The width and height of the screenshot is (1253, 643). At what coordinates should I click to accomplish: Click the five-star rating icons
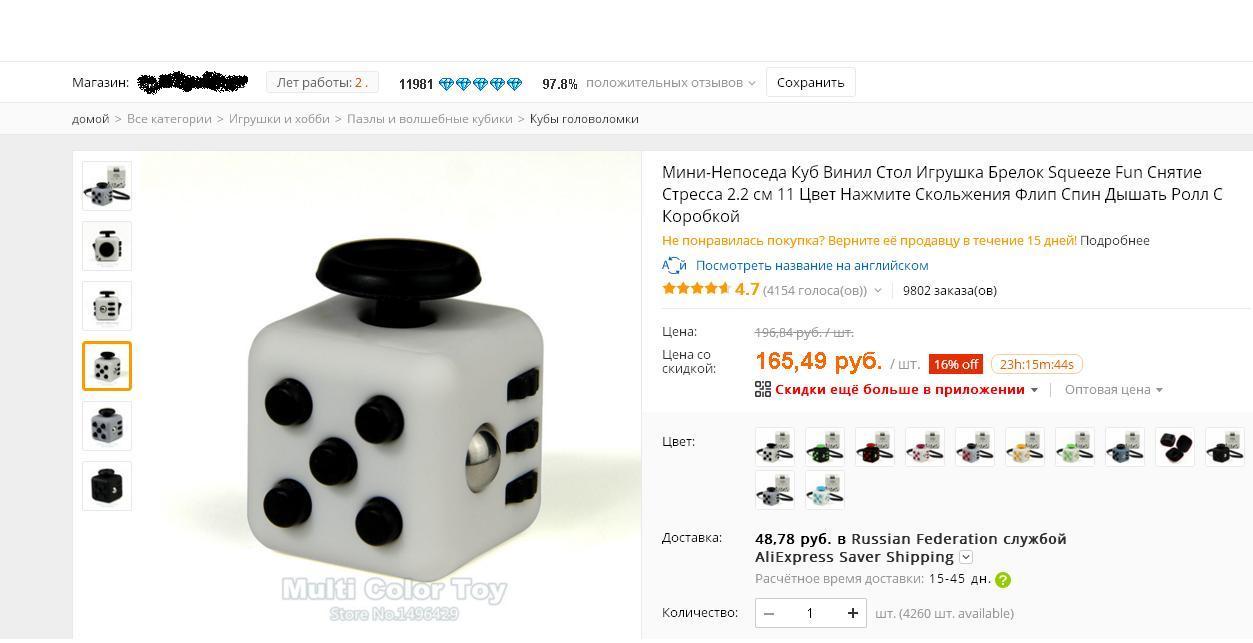click(696, 289)
